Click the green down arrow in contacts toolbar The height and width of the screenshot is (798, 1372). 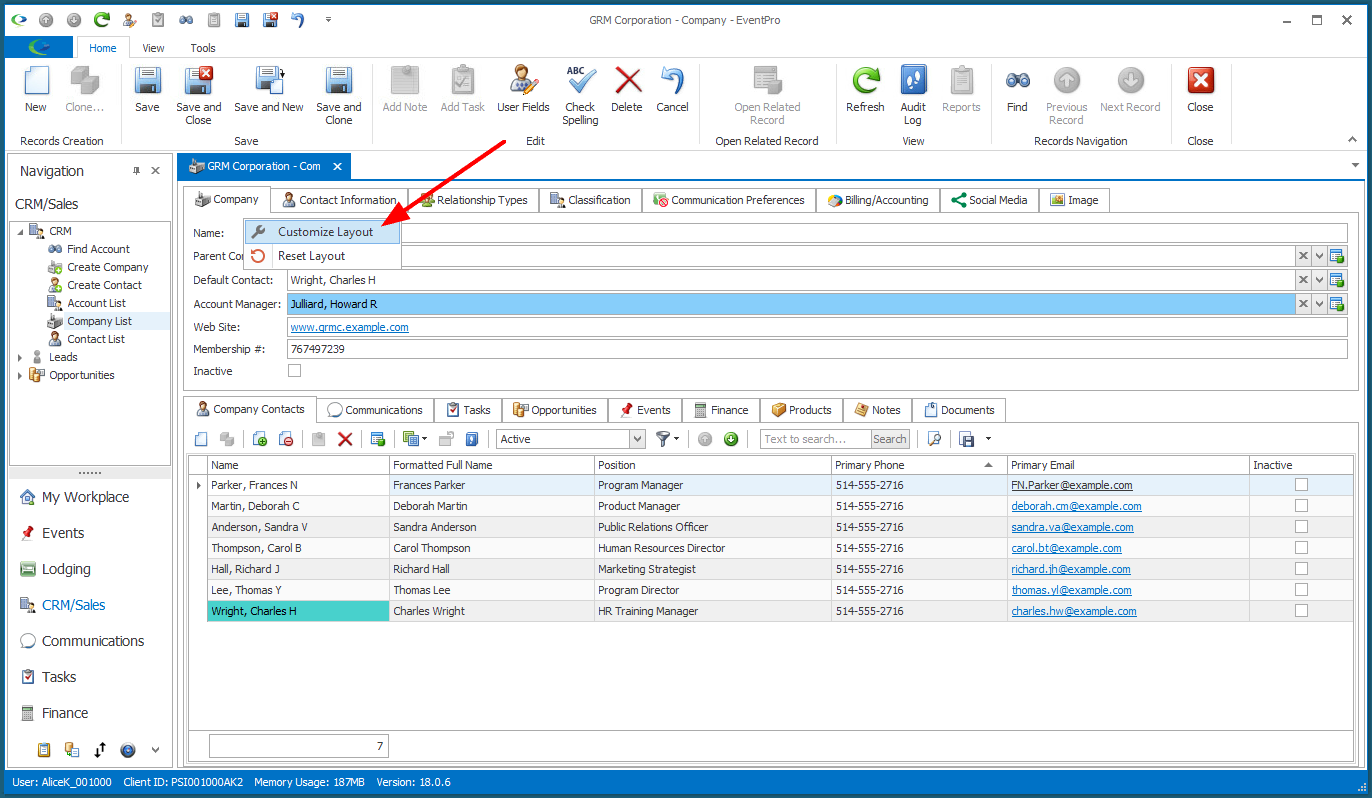point(731,439)
